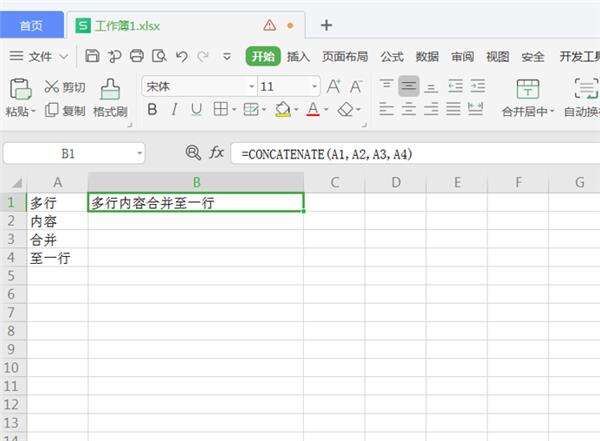Click the Name Box showing B1
600x441 pixels.
[x=74, y=154]
